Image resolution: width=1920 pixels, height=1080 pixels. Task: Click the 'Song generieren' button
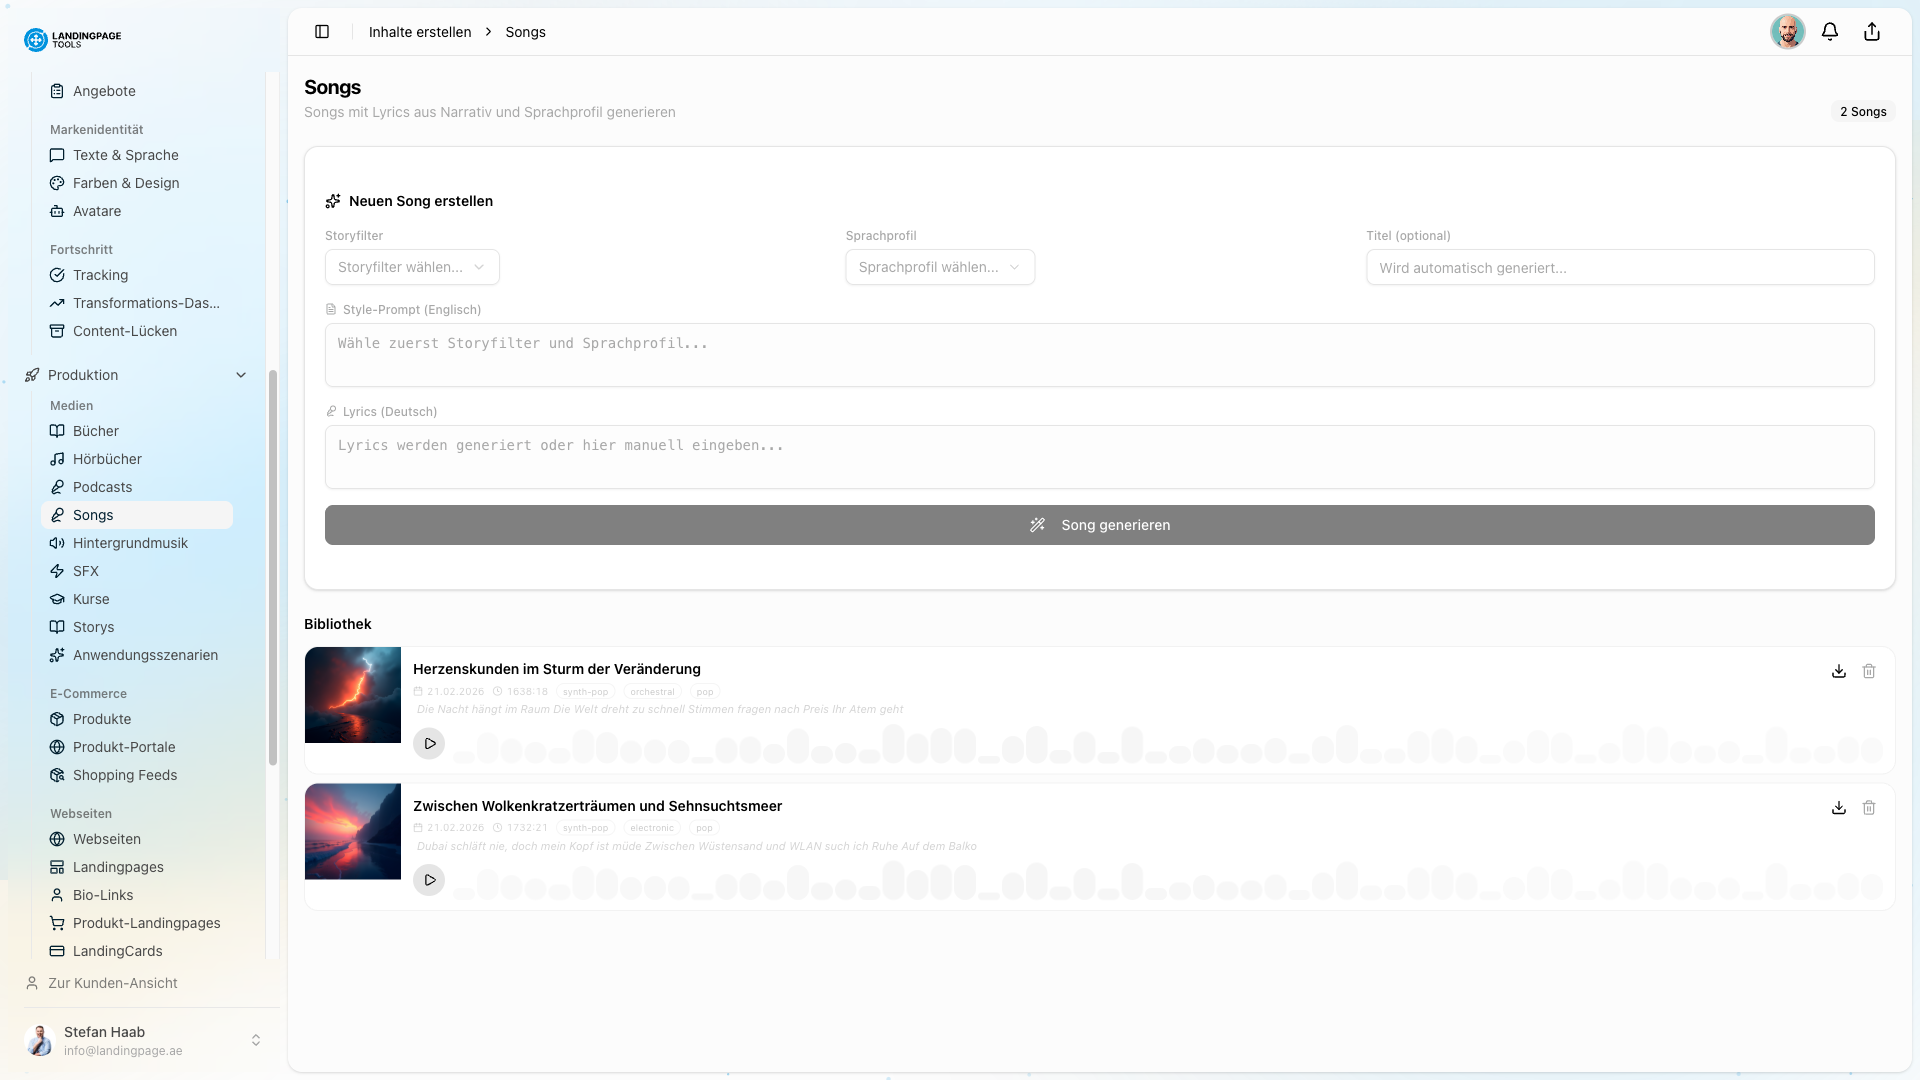pos(1100,524)
